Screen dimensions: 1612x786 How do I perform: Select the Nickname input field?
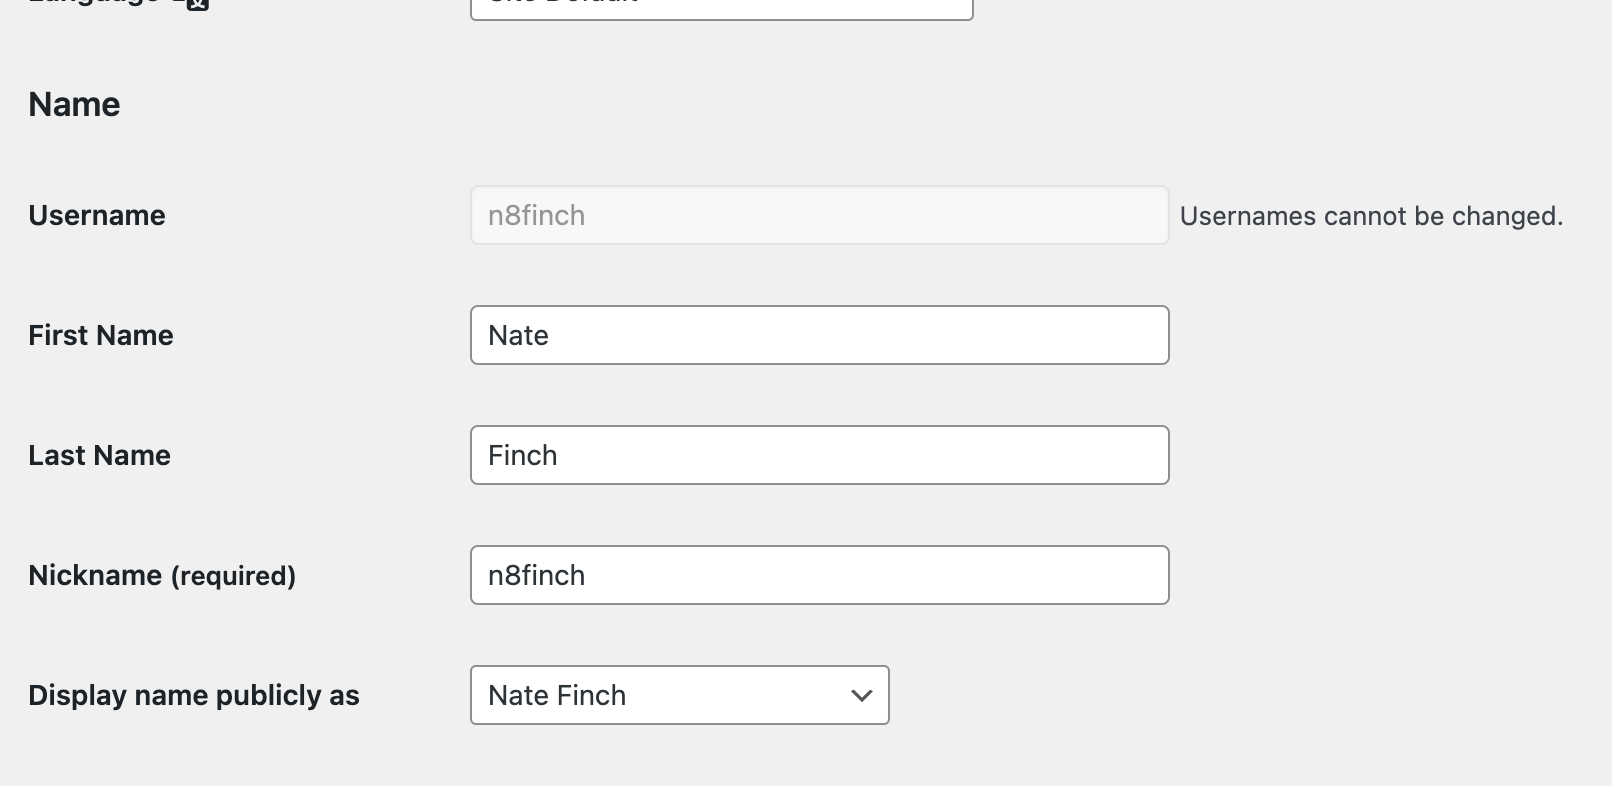tap(819, 575)
